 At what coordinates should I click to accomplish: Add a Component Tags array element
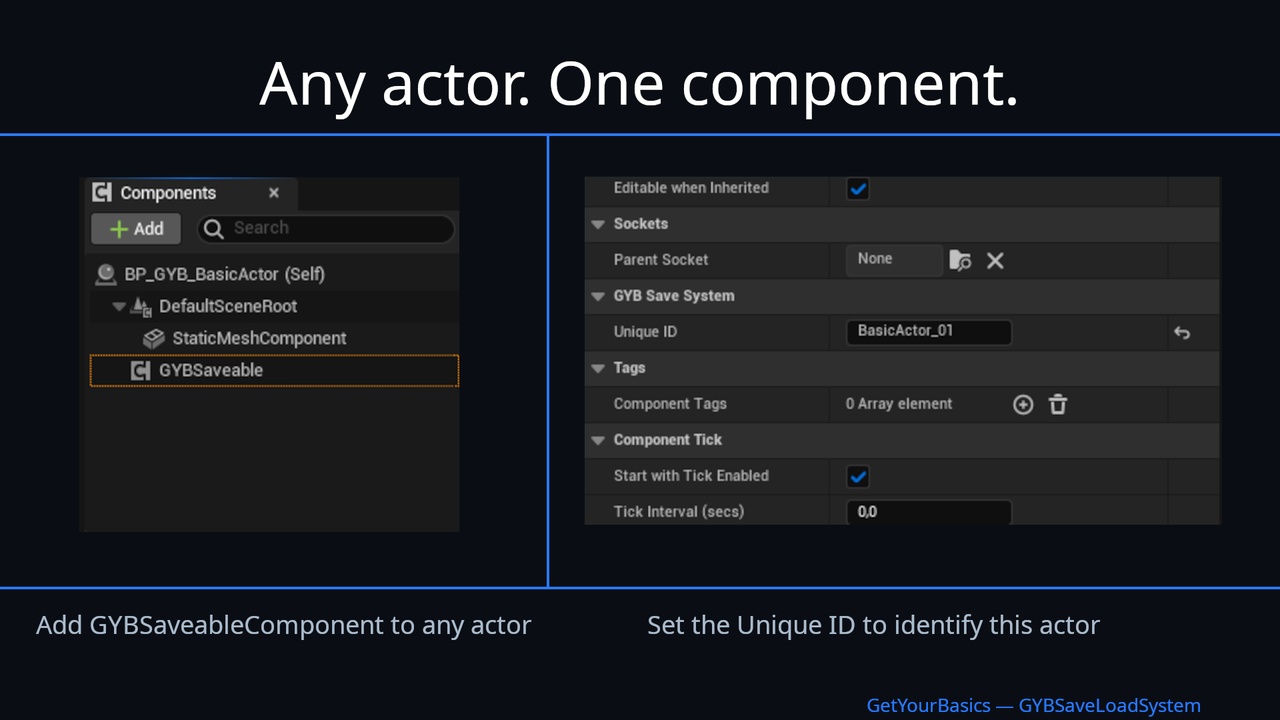(x=1023, y=404)
